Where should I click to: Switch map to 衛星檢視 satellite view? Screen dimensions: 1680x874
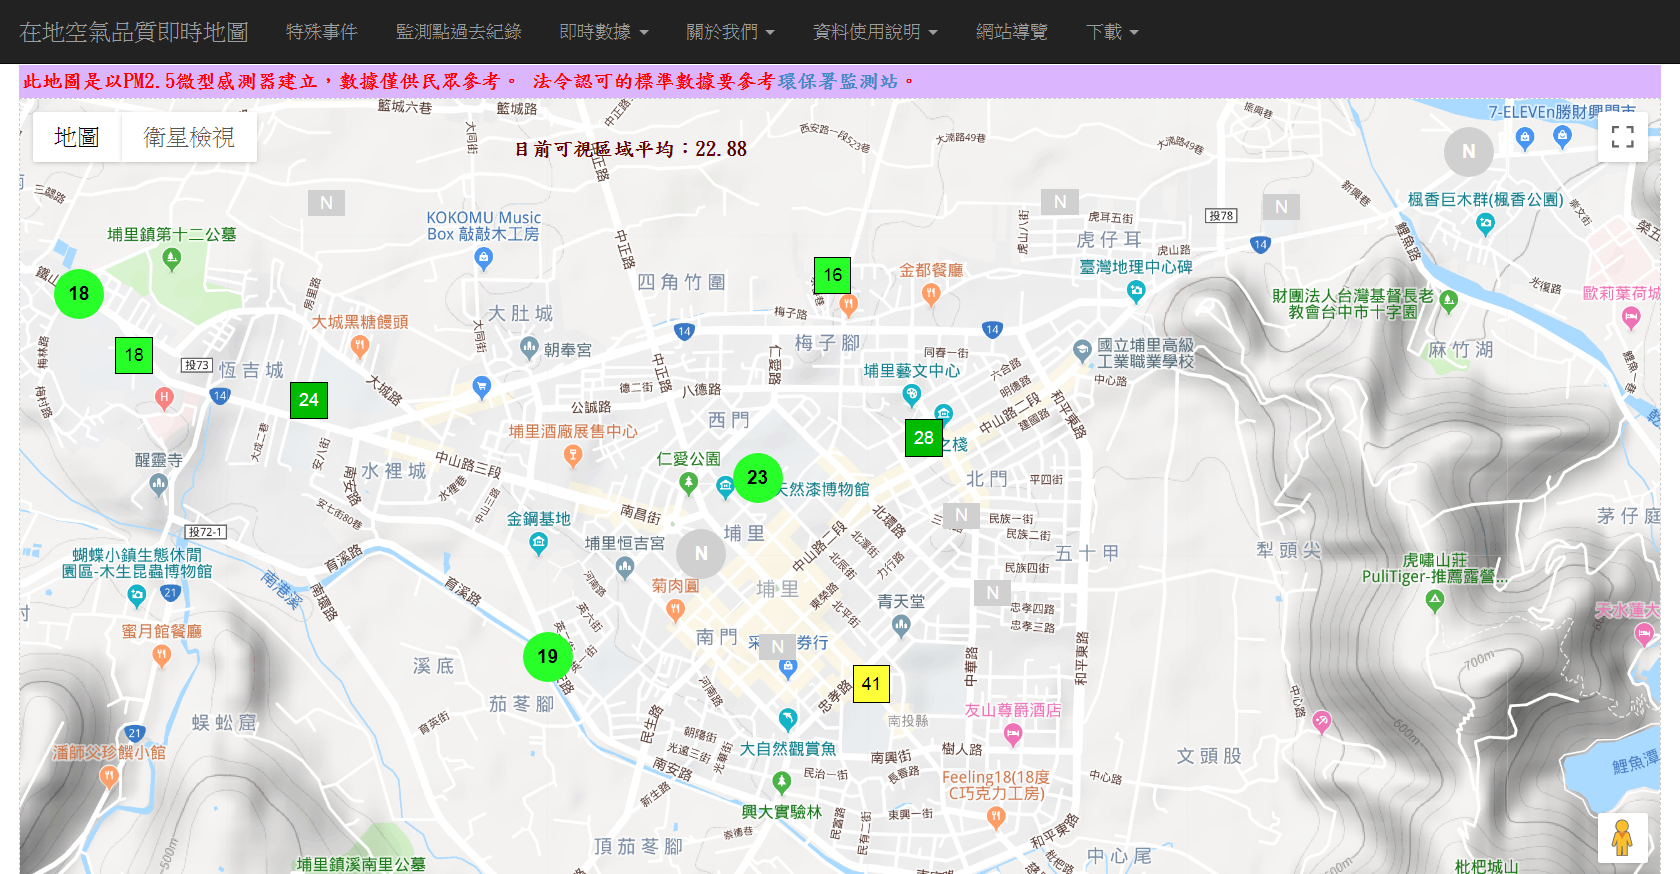tap(189, 137)
